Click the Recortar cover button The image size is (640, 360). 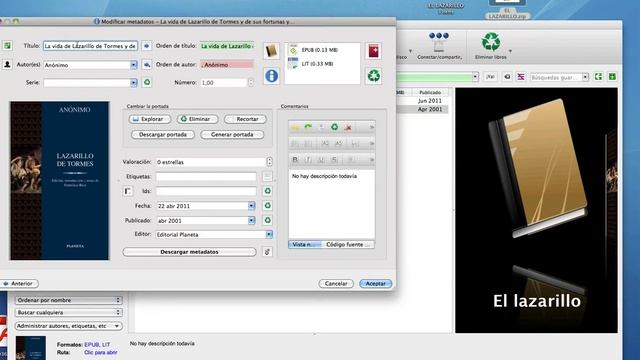point(245,119)
